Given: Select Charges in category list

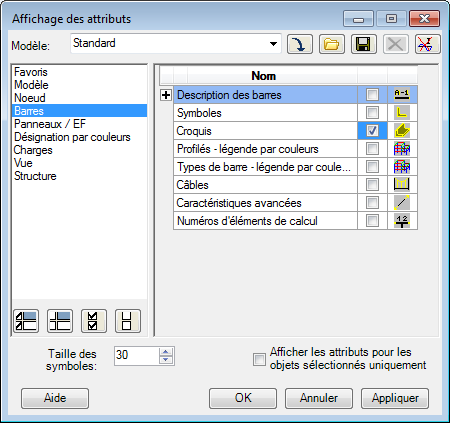Looking at the screenshot, I should point(33,150).
